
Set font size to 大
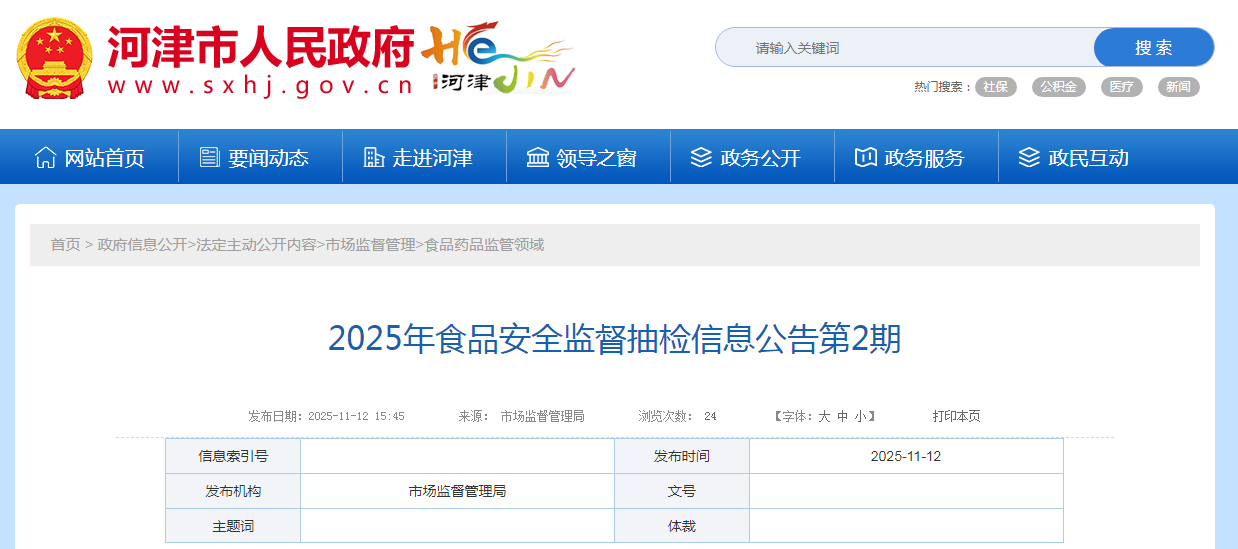(x=824, y=416)
